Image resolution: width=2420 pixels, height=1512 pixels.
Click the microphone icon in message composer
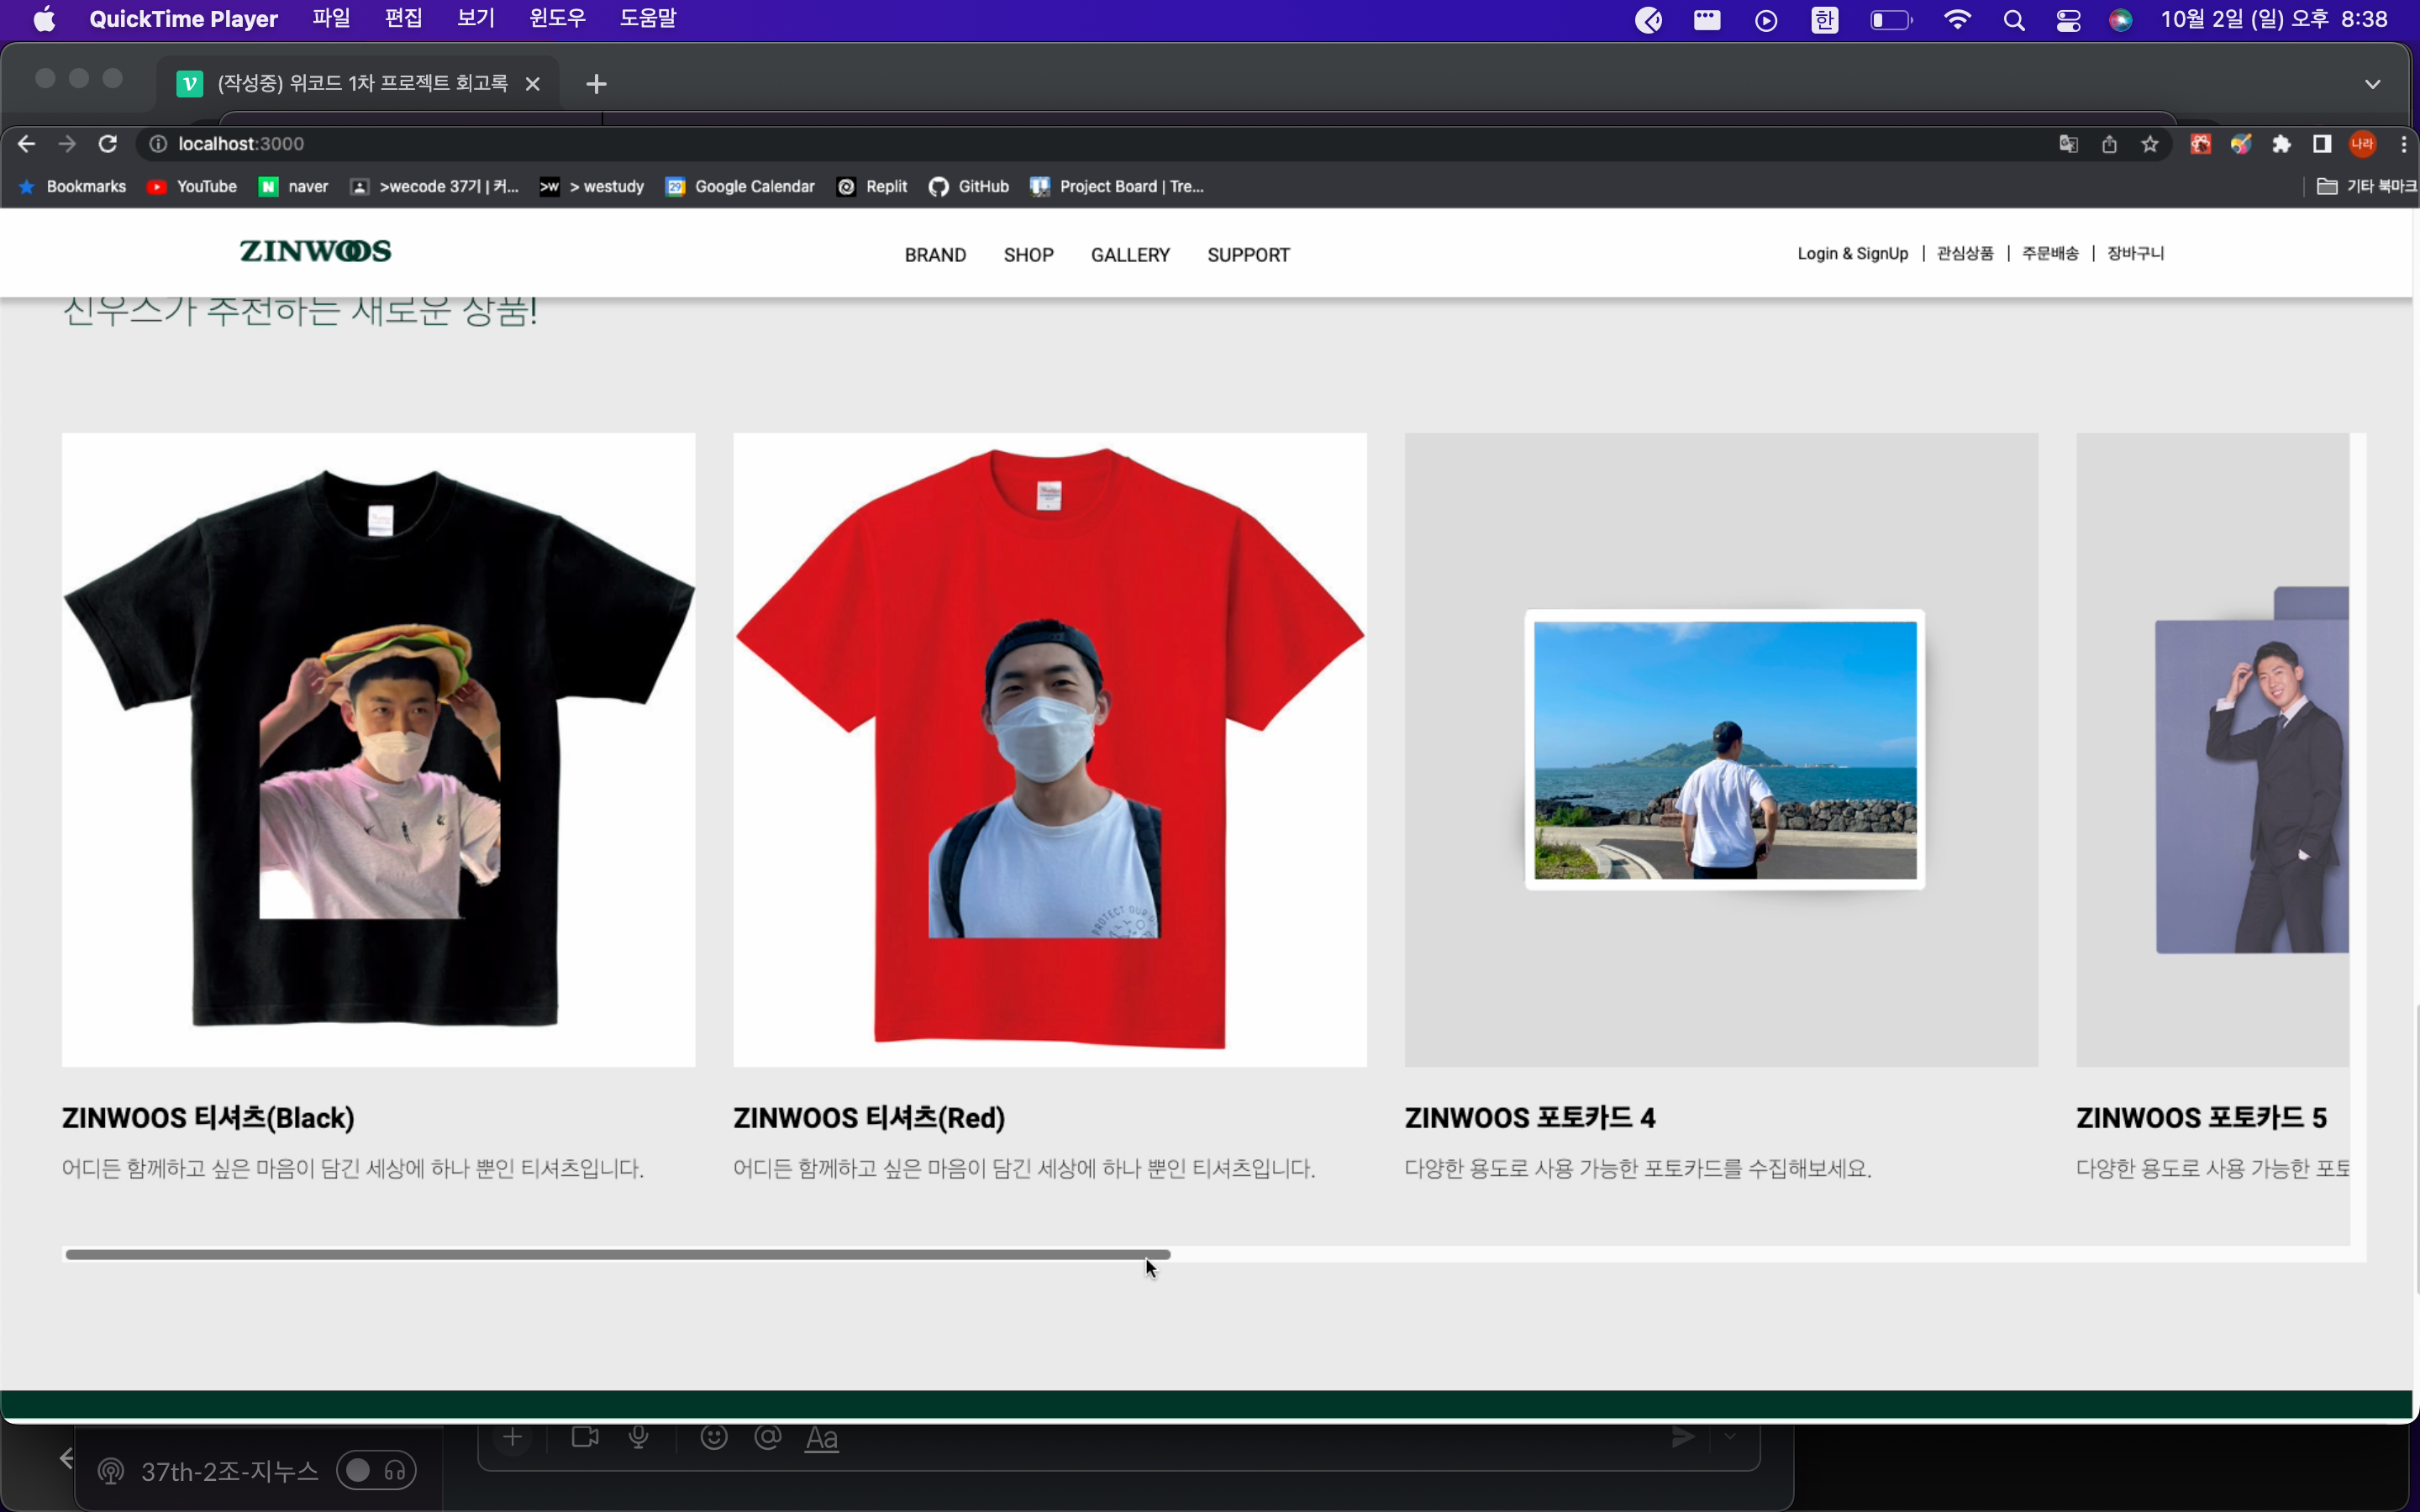pyautogui.click(x=638, y=1437)
